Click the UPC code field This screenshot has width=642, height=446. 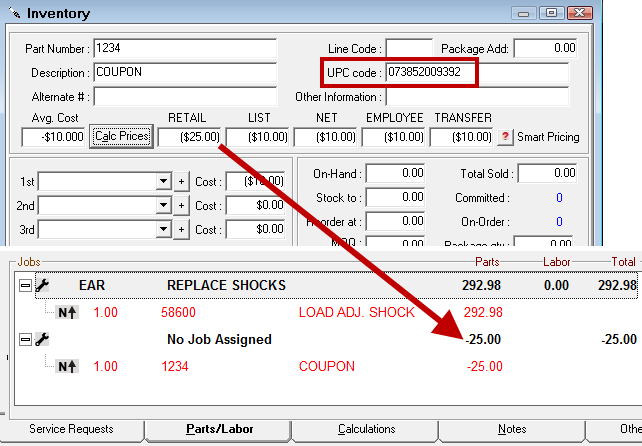coord(477,72)
